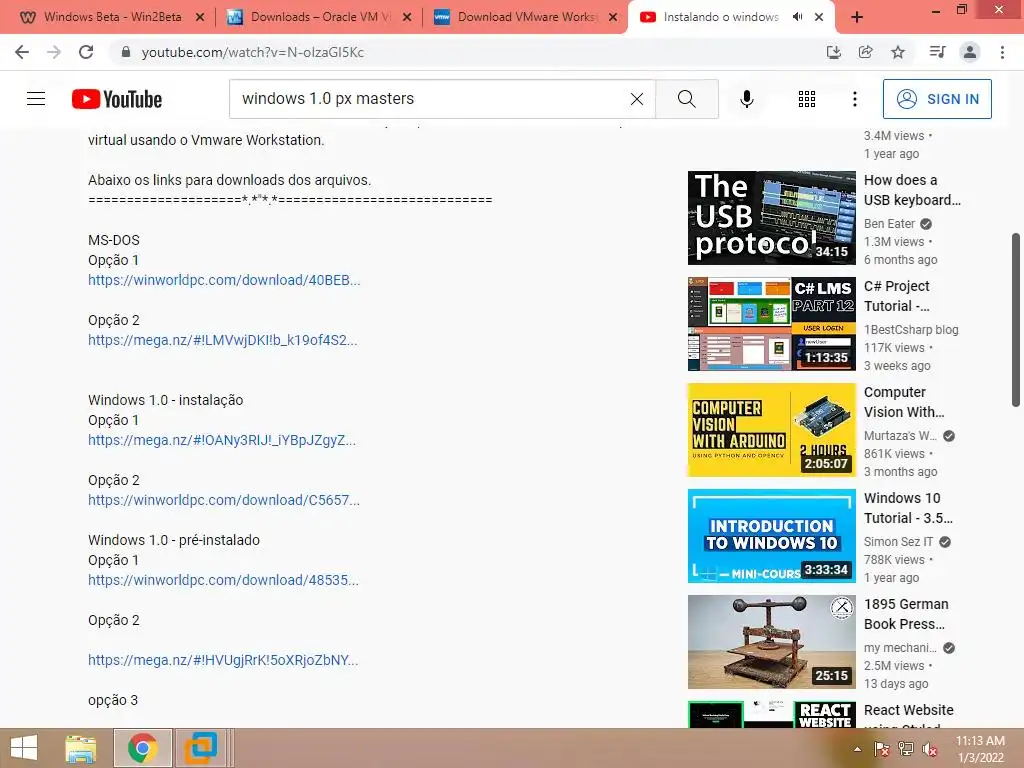This screenshot has width=1024, height=768.
Task: Open the YouTube apps grid
Action: pos(807,99)
